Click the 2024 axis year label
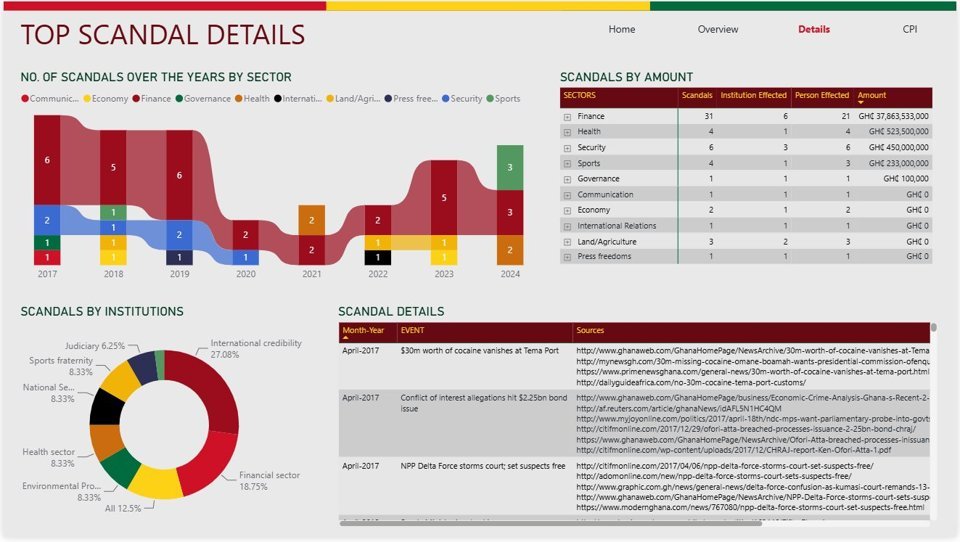This screenshot has height=542, width=960. click(x=510, y=274)
